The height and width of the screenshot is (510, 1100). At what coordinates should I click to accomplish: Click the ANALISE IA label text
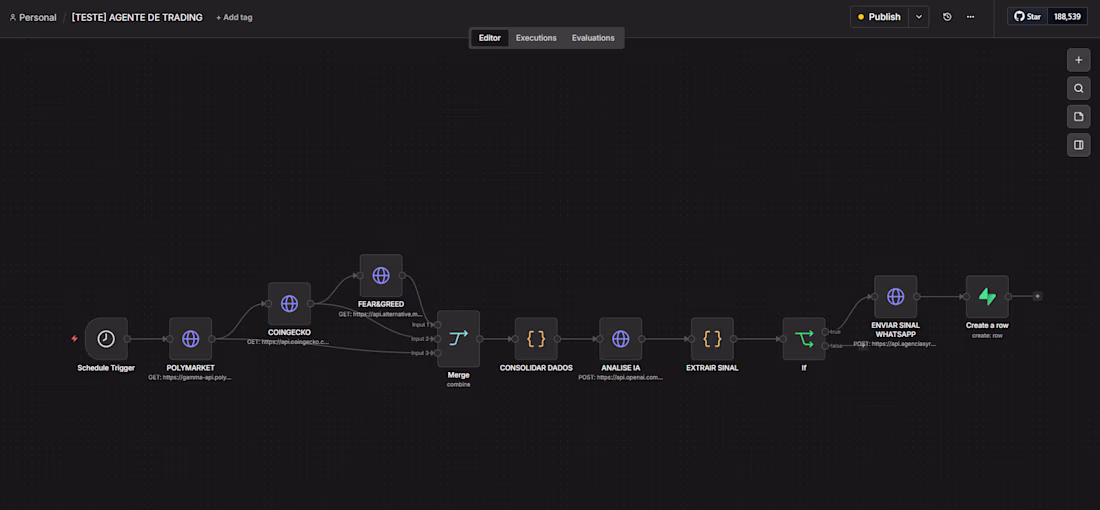(620, 368)
